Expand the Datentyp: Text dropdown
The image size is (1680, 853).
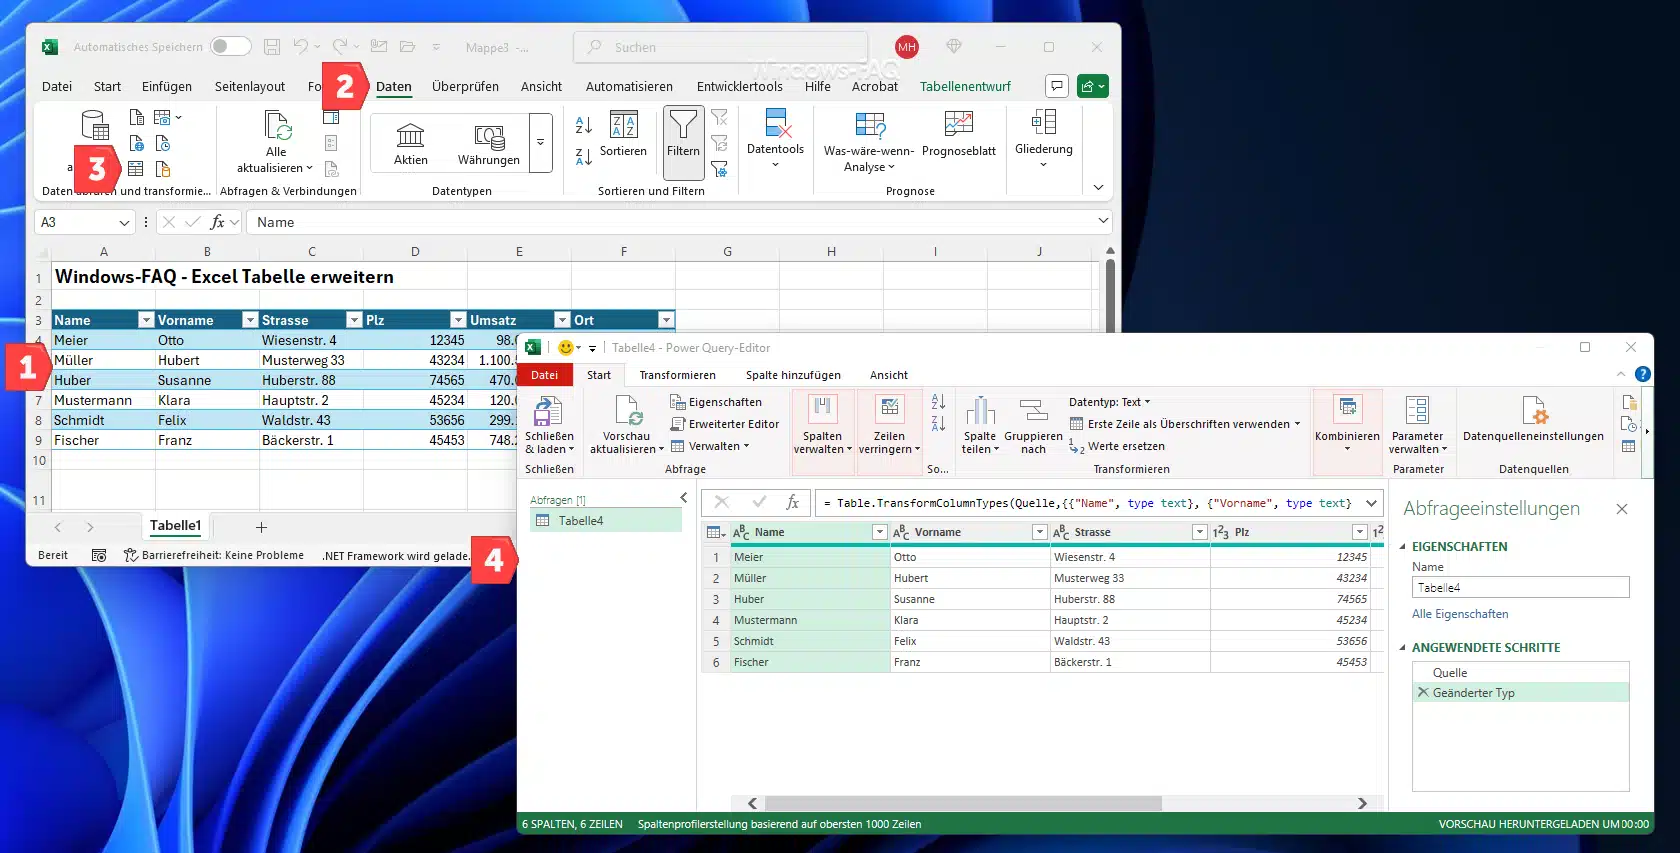[x=1110, y=402]
